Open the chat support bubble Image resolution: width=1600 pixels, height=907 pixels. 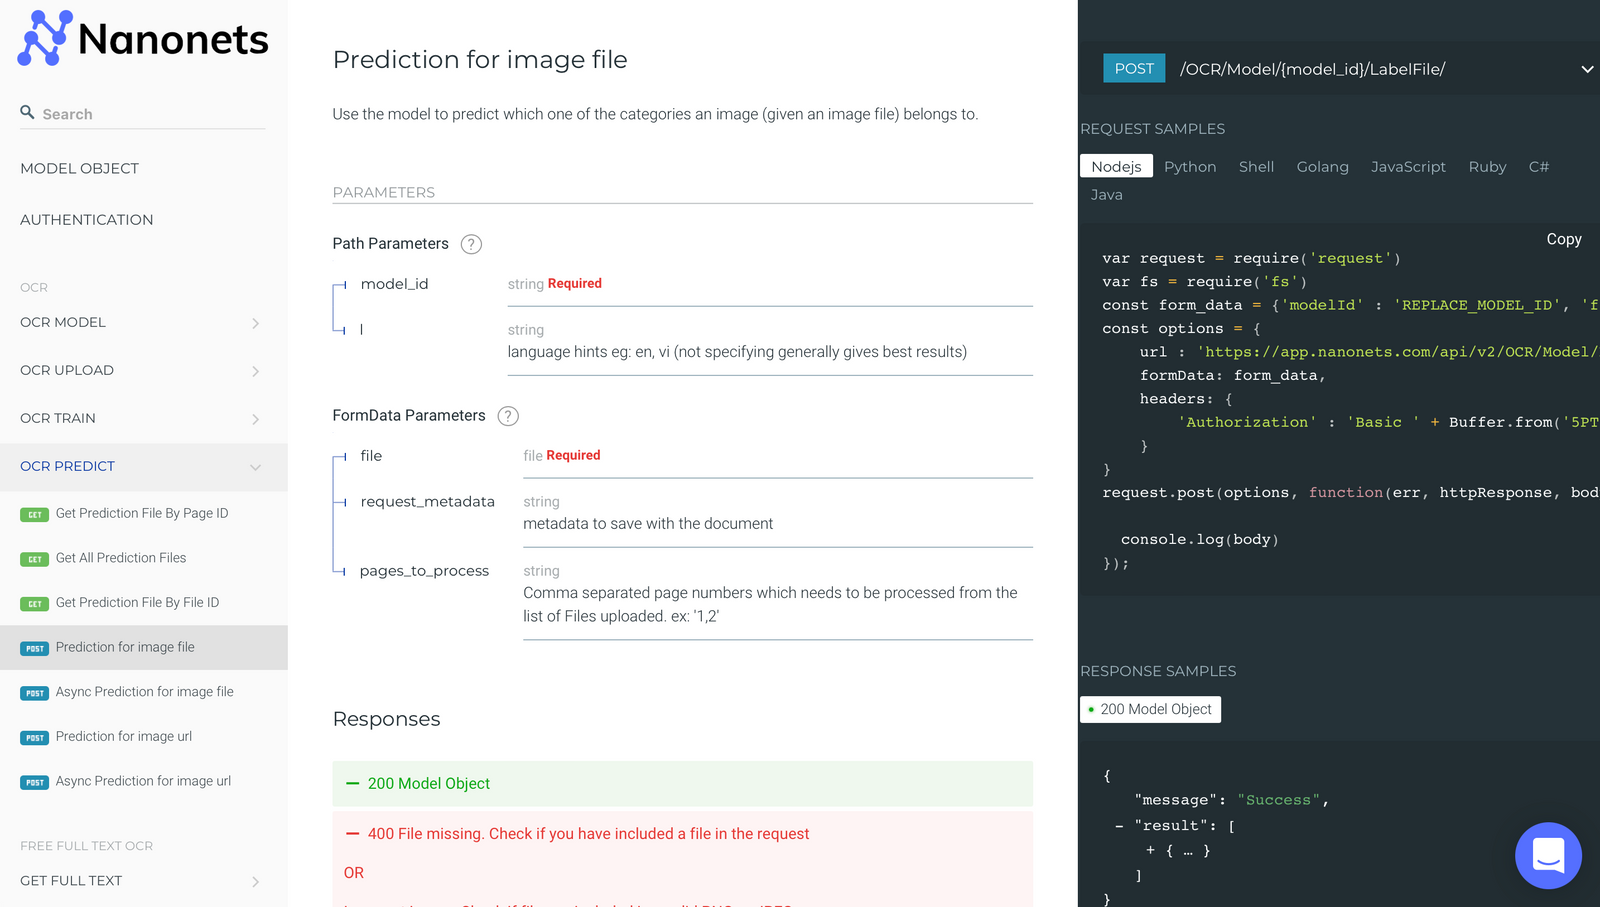[x=1547, y=855]
